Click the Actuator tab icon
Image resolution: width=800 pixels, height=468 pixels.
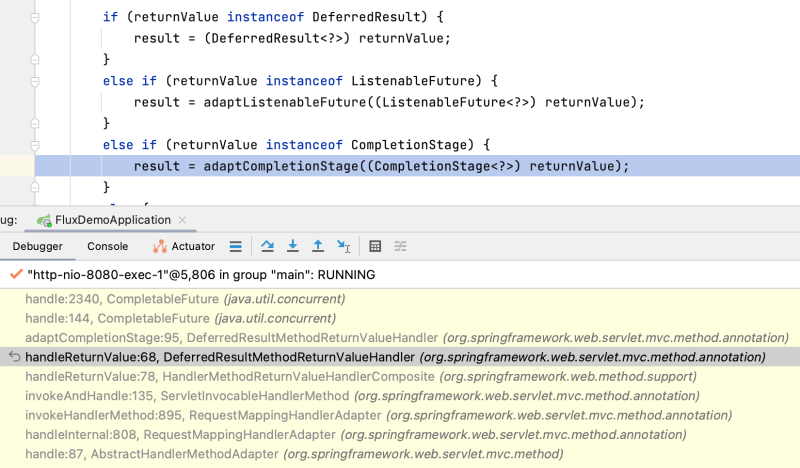click(x=160, y=246)
